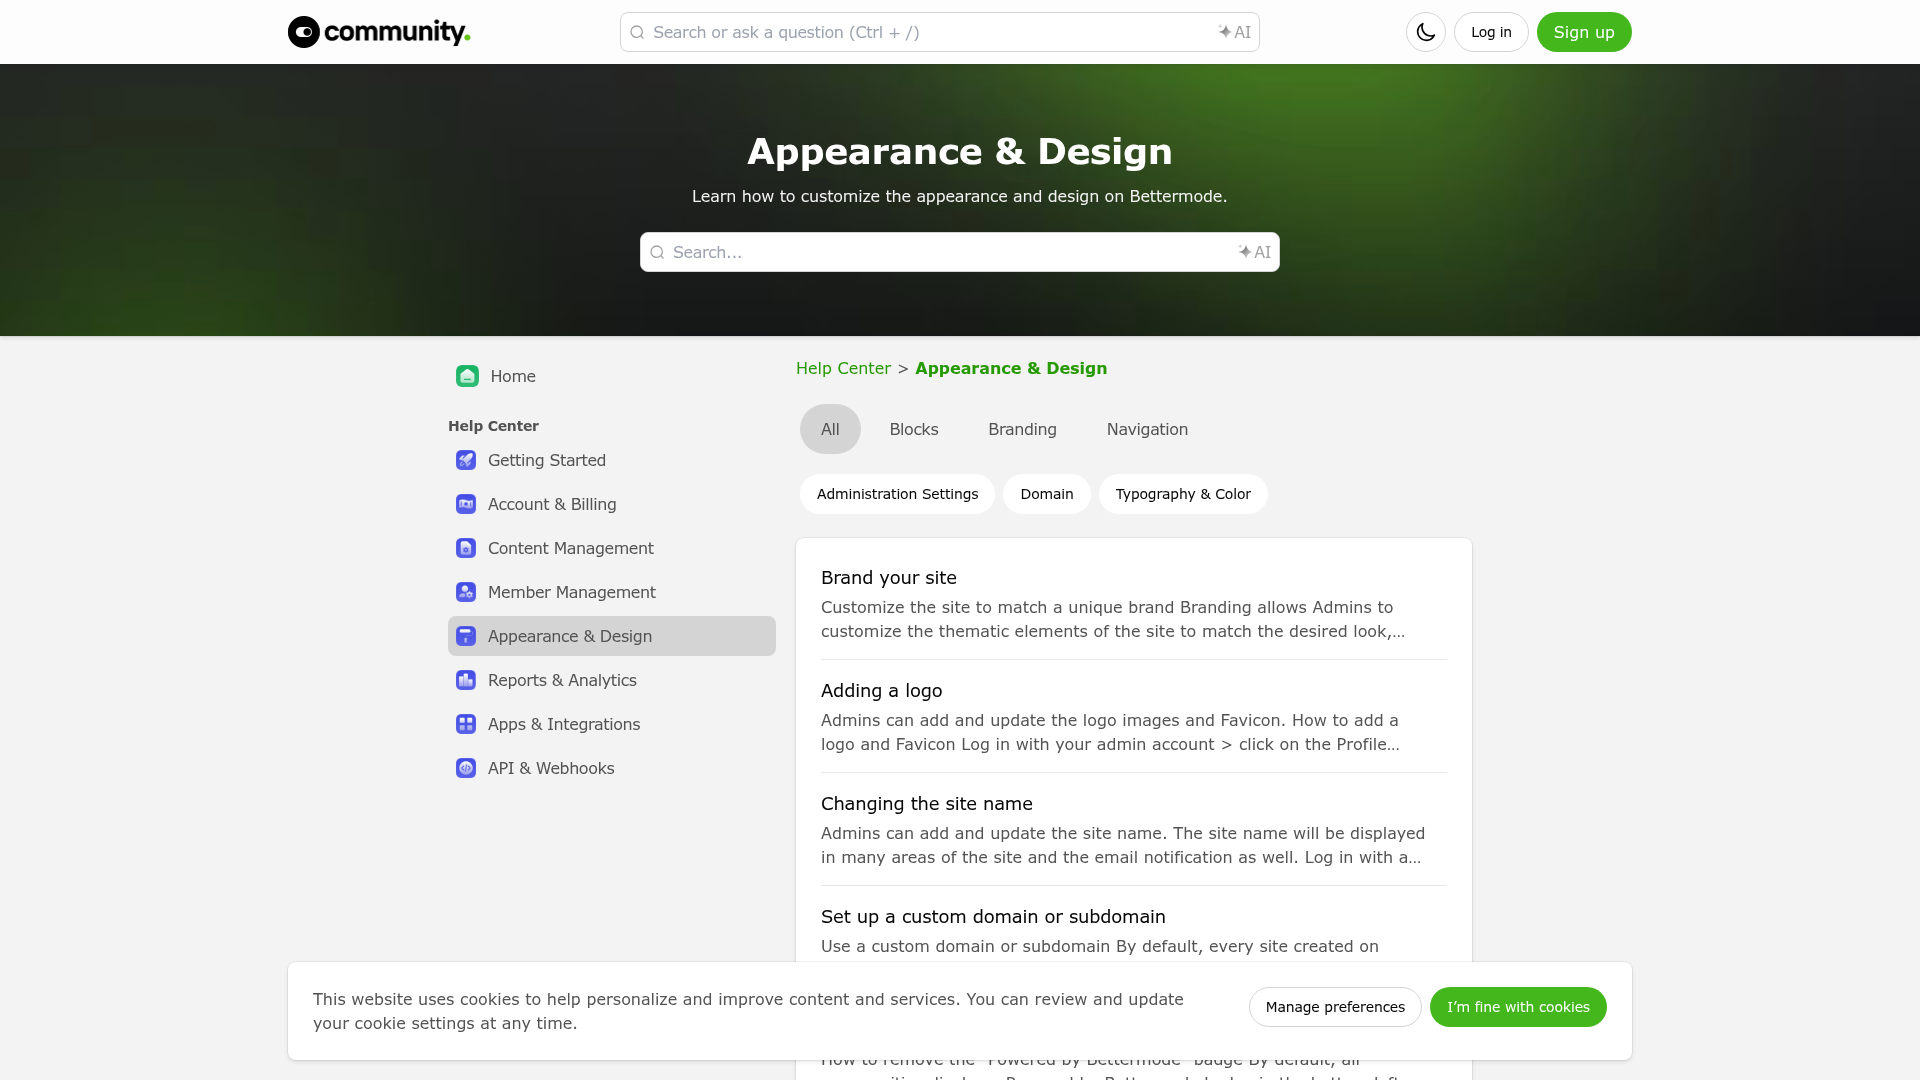Click the 'Brand your site' description text
The height and width of the screenshot is (1080, 1920).
tap(1113, 619)
